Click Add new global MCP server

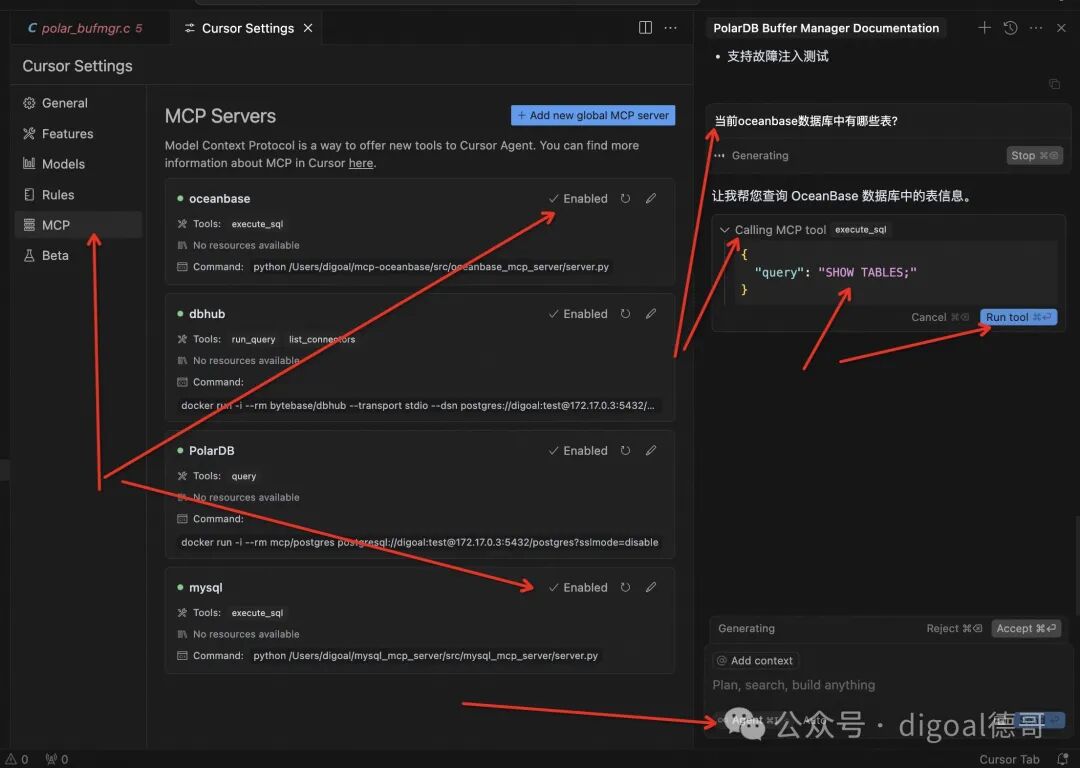(x=593, y=115)
